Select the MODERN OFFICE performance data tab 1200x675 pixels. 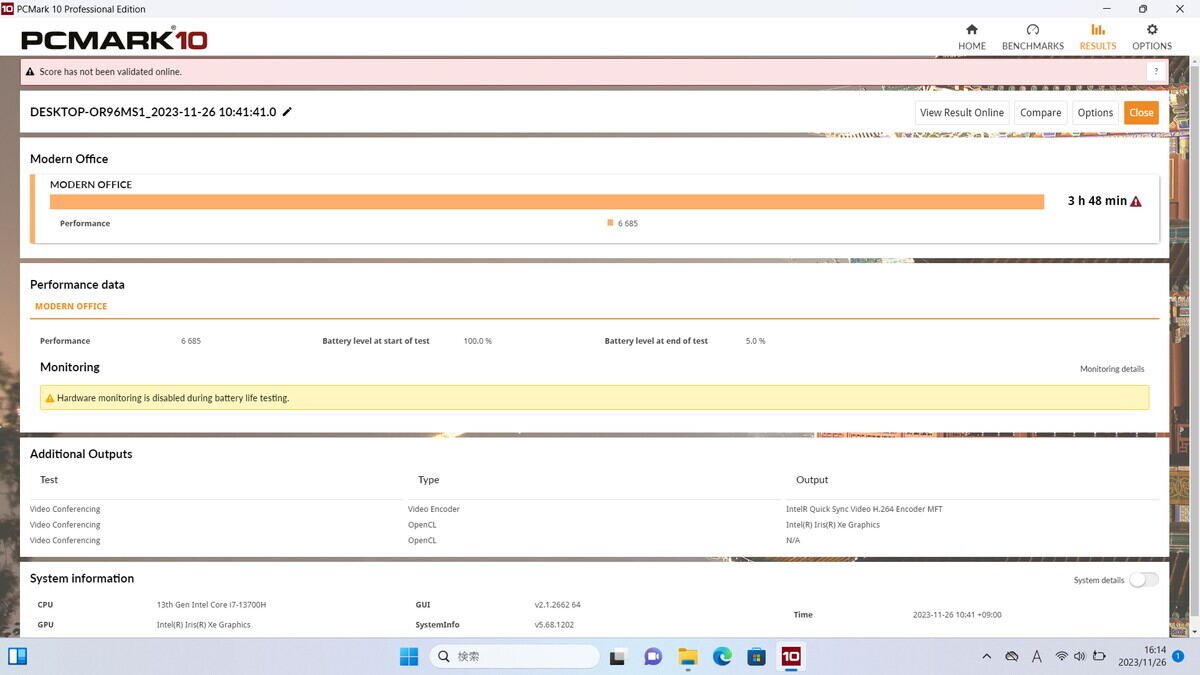click(x=71, y=306)
